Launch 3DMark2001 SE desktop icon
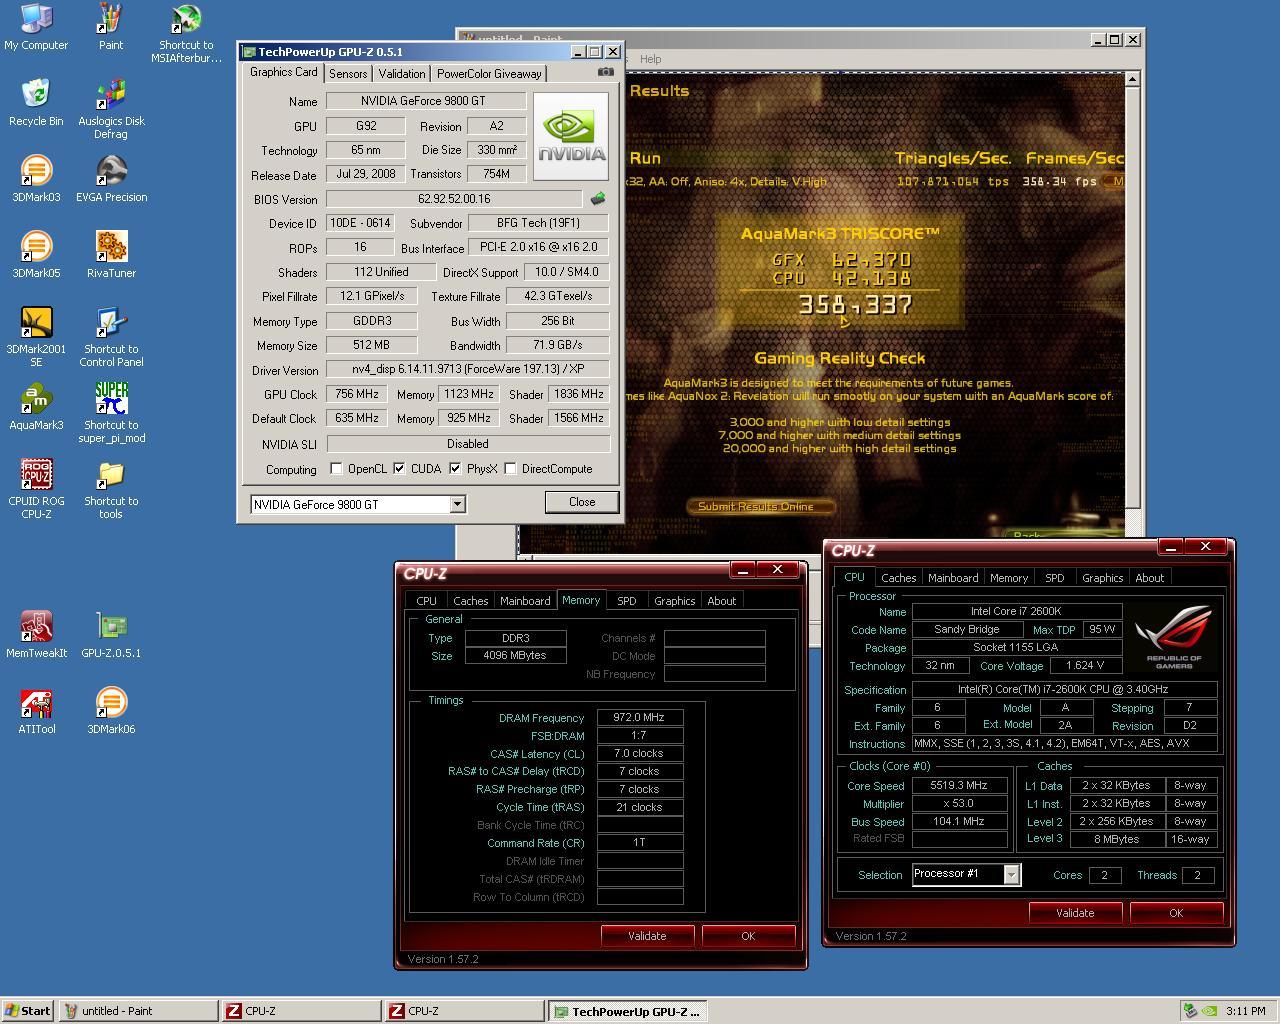1280x1024 pixels. (36, 337)
